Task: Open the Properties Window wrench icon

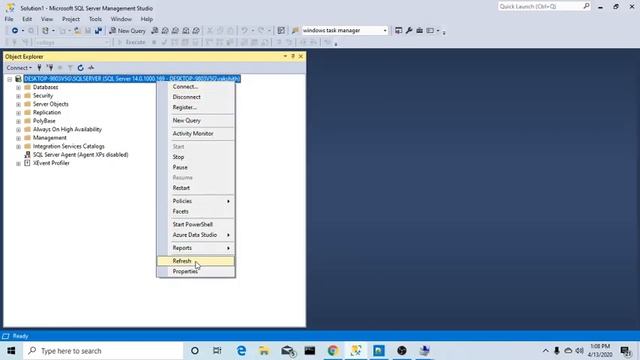Action: [x=409, y=31]
